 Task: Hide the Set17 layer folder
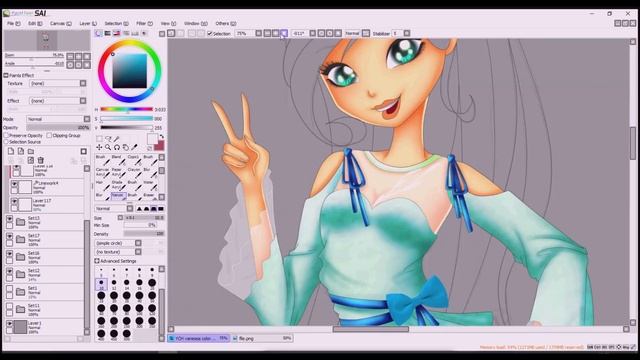pos(9,236)
